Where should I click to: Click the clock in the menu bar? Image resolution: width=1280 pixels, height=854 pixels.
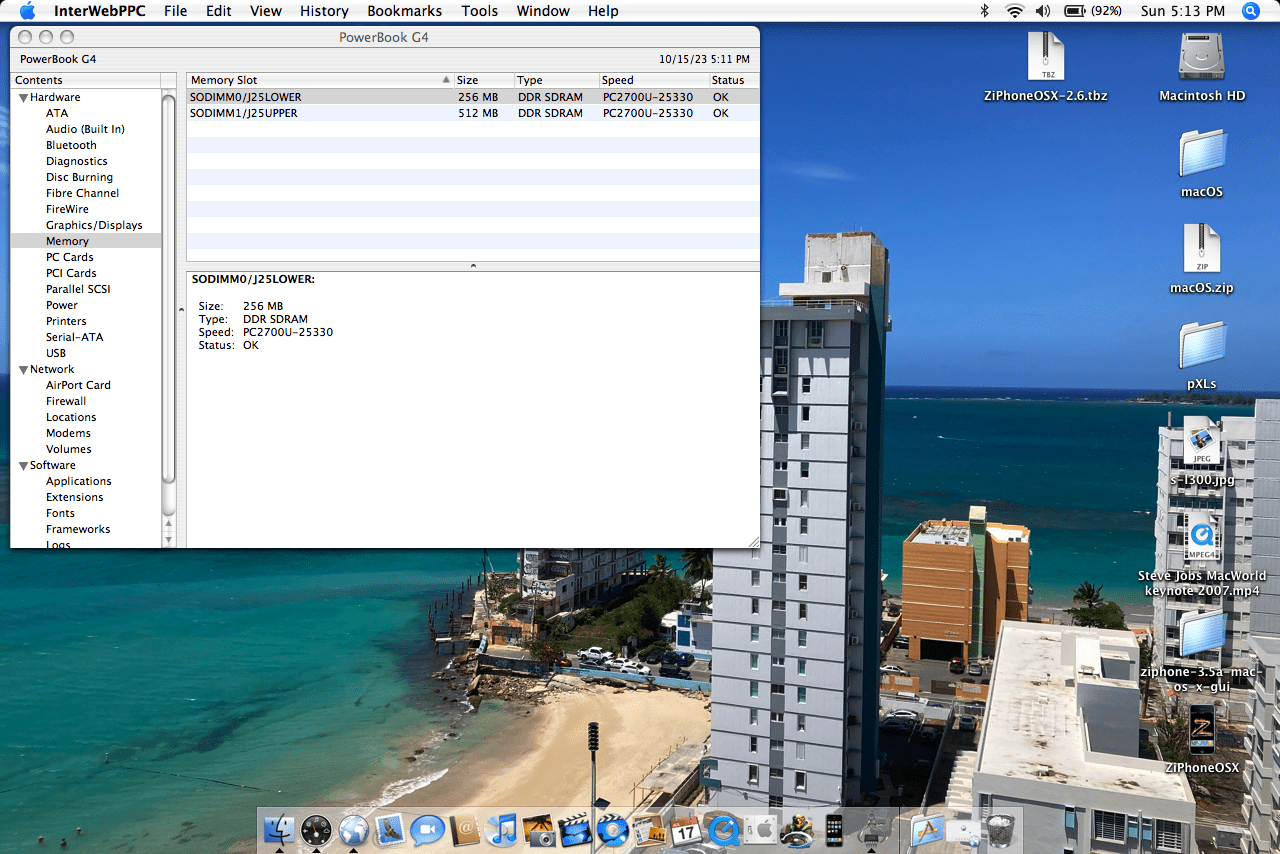point(1183,11)
